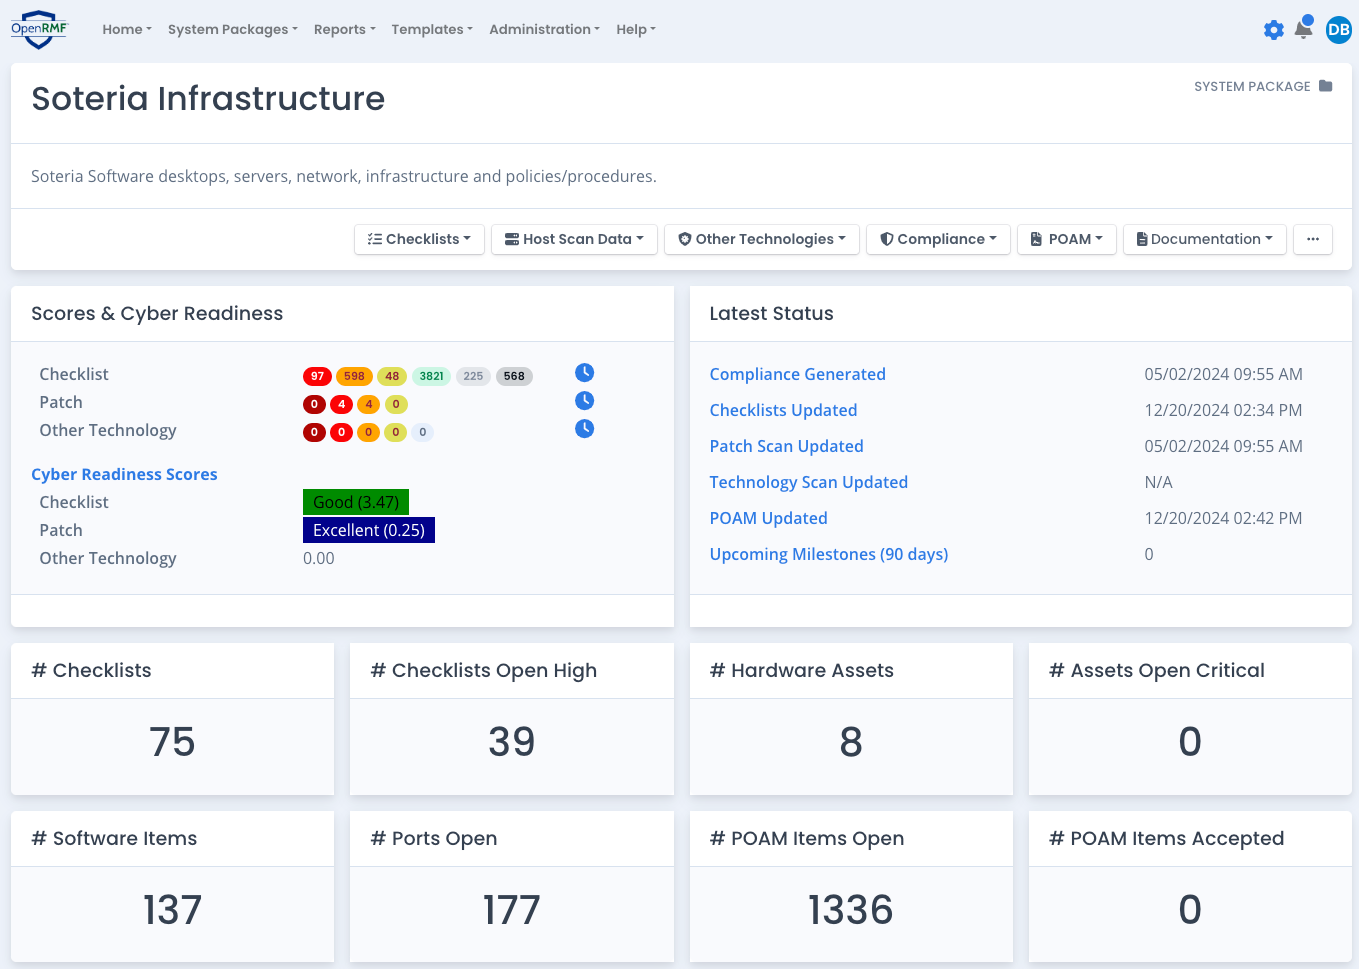
Task: Click the Soteria Infrastructure title
Action: click(x=208, y=98)
